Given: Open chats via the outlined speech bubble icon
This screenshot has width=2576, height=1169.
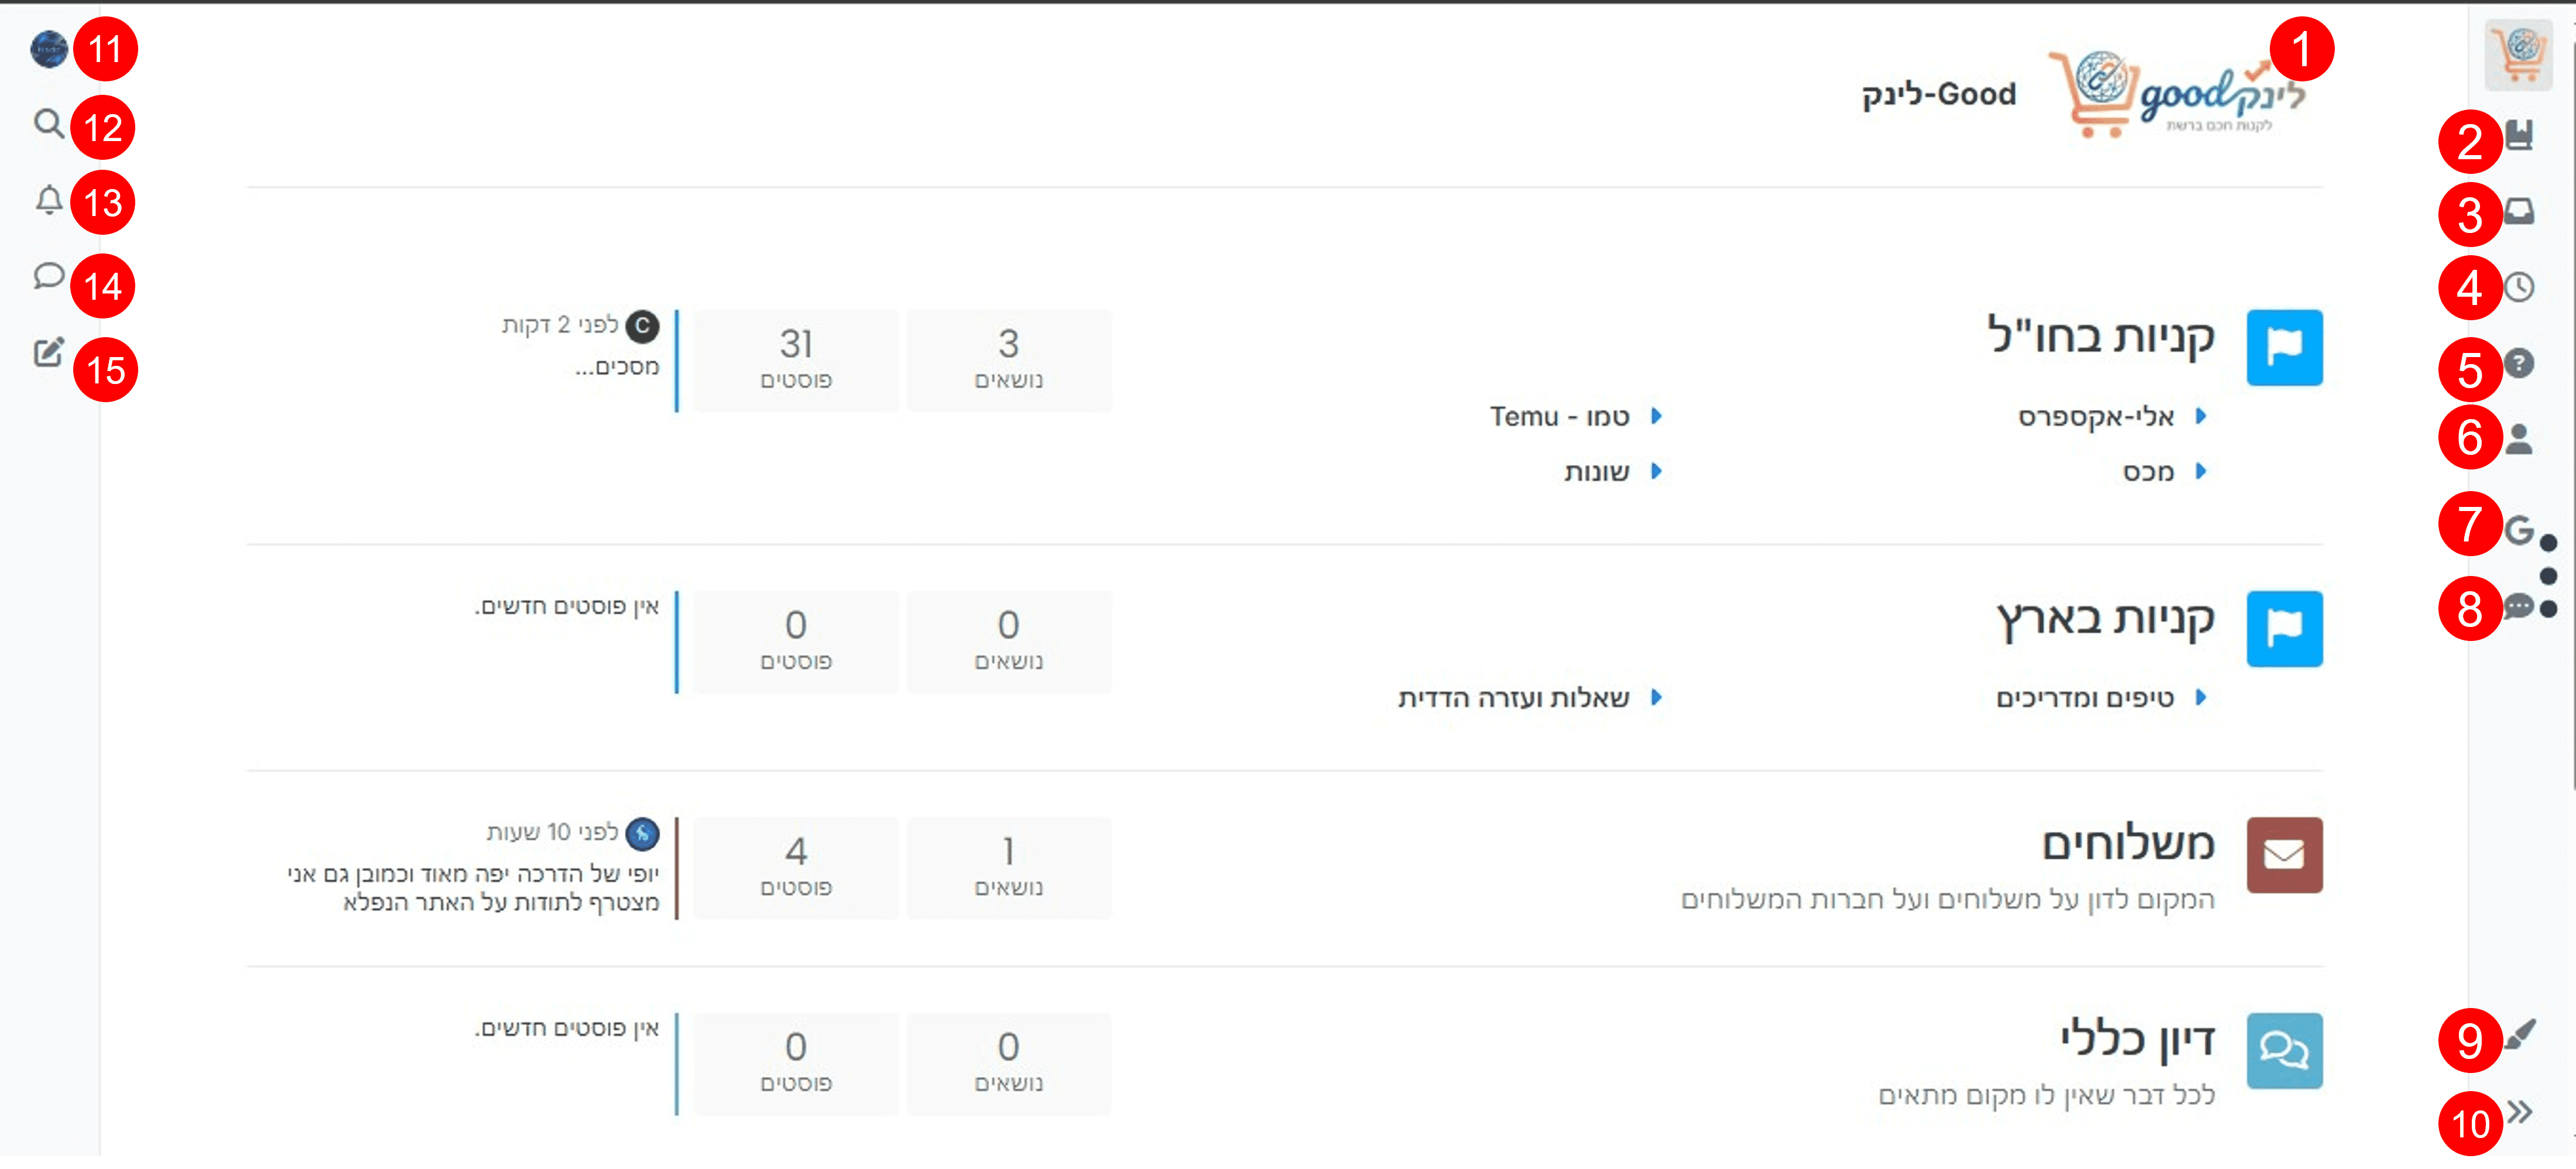Looking at the screenshot, I should (48, 276).
